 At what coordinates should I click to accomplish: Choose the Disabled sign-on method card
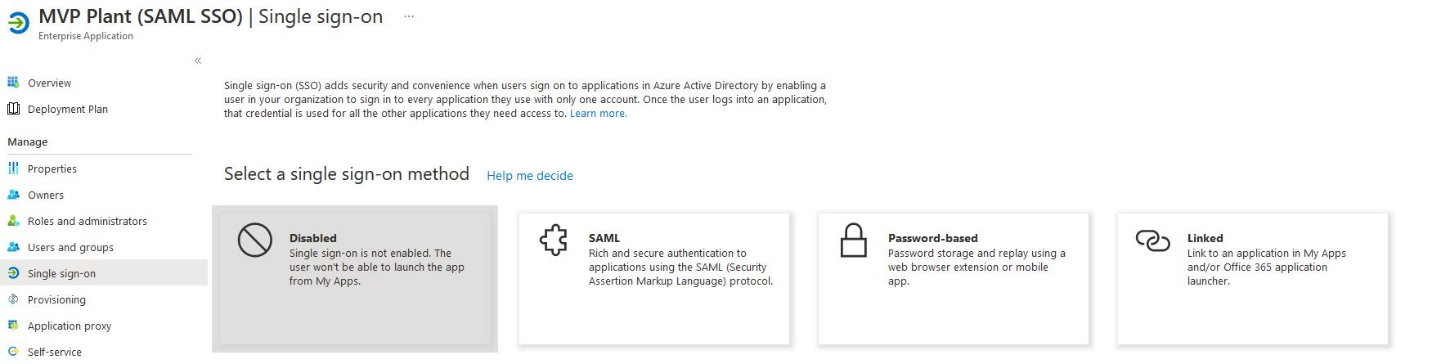point(355,279)
